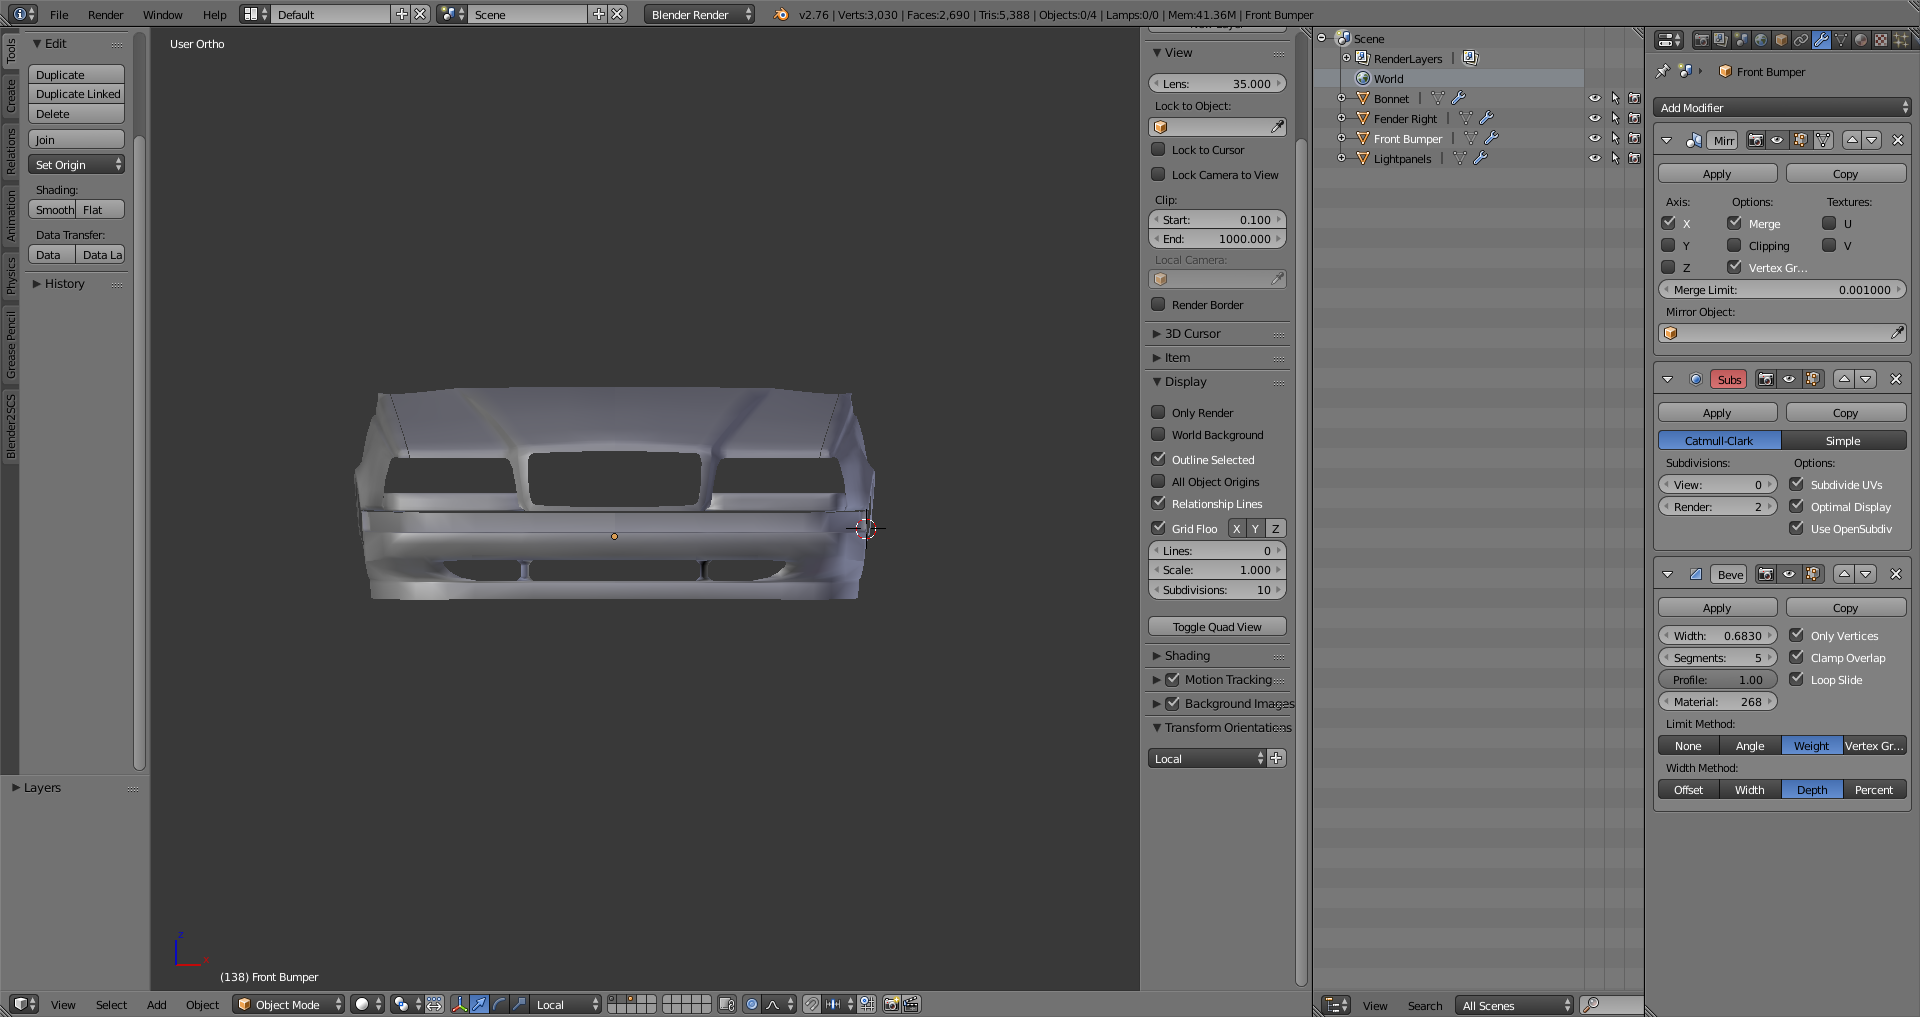Enable the Only Render checkbox
The width and height of the screenshot is (1920, 1017).
pyautogui.click(x=1159, y=412)
